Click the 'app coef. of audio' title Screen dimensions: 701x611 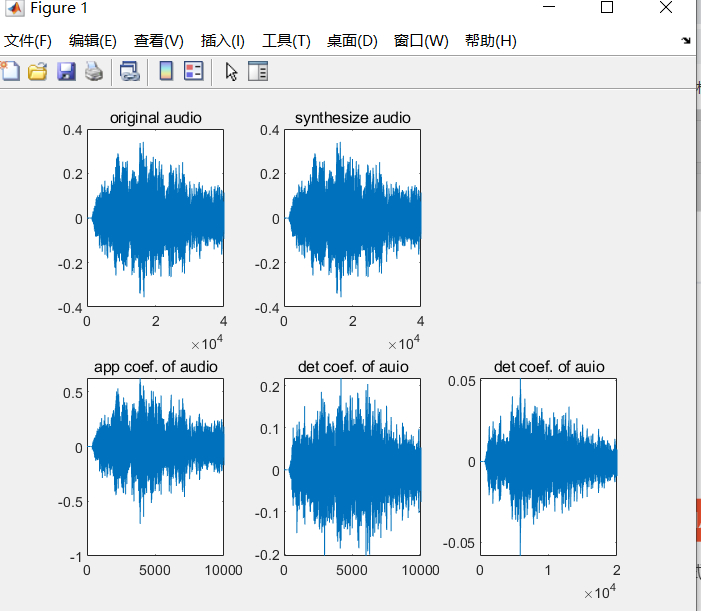(x=156, y=367)
